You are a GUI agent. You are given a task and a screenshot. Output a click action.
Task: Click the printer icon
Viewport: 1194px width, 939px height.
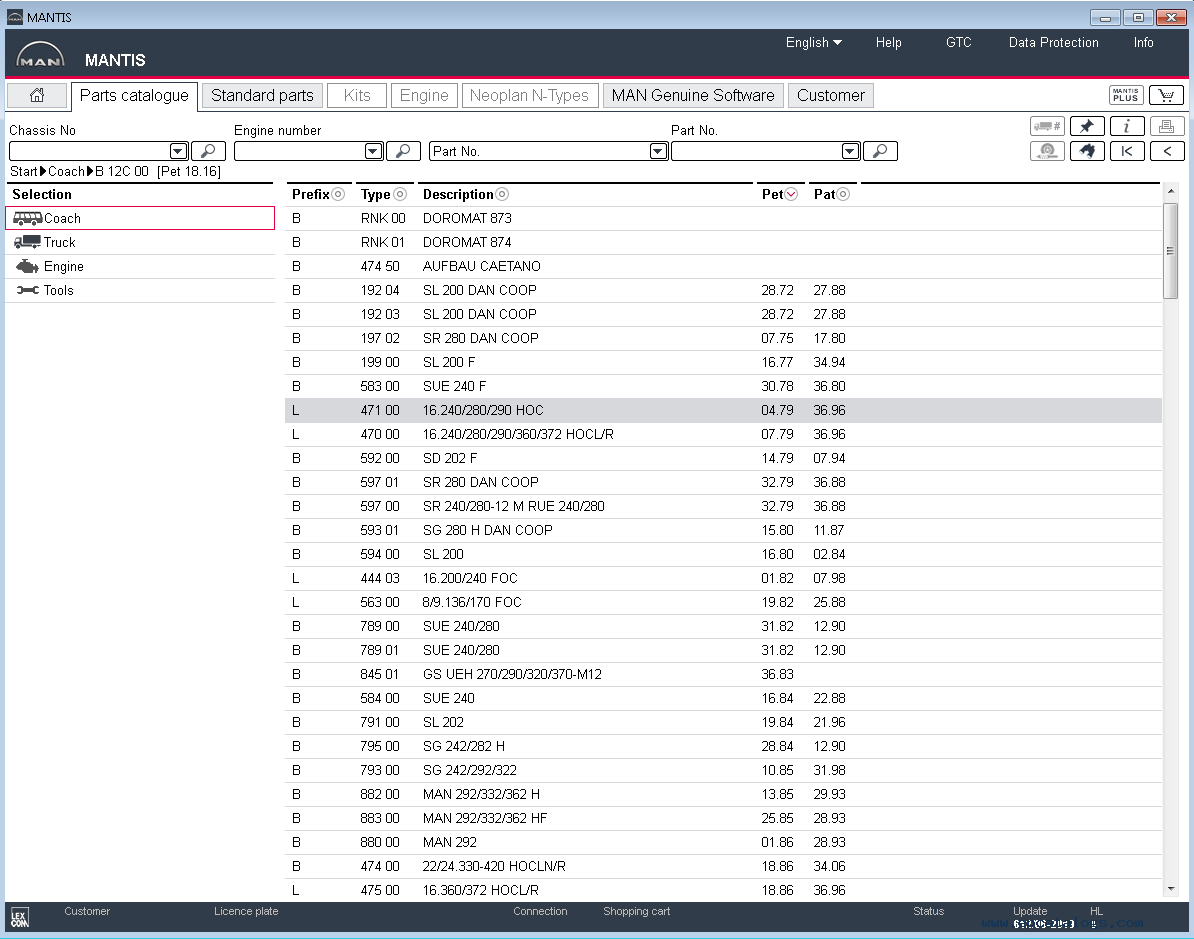[x=1166, y=126]
